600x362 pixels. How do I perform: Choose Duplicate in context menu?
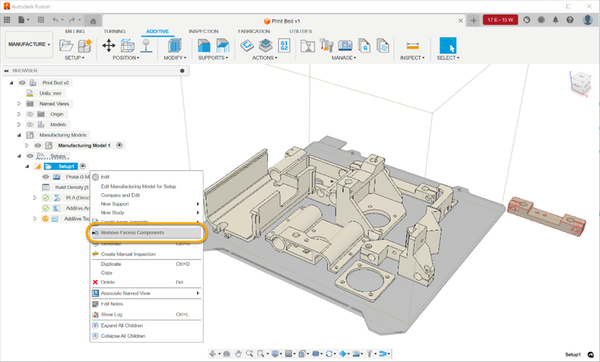(x=147, y=264)
